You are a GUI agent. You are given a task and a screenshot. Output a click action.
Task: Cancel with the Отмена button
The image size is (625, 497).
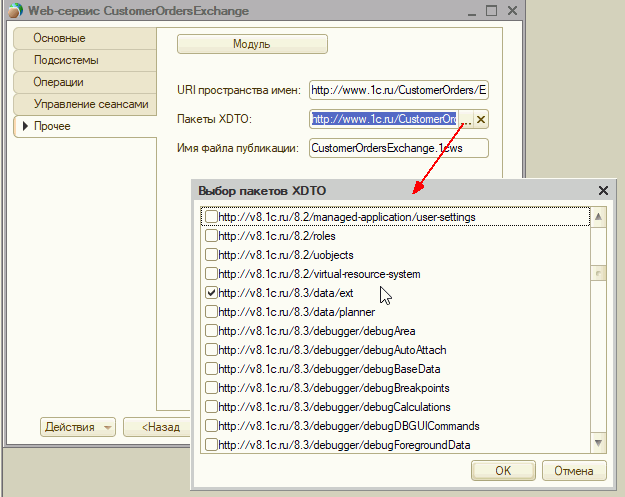574,471
